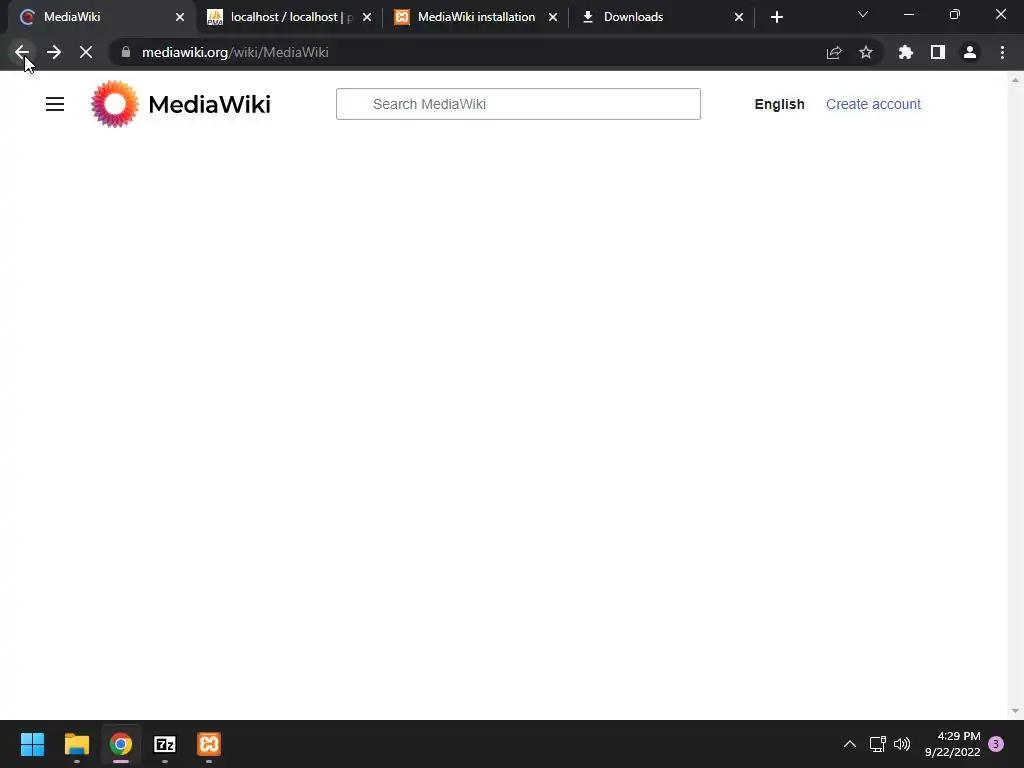Switch to the Downloads tab
The height and width of the screenshot is (768, 1024).
660,17
